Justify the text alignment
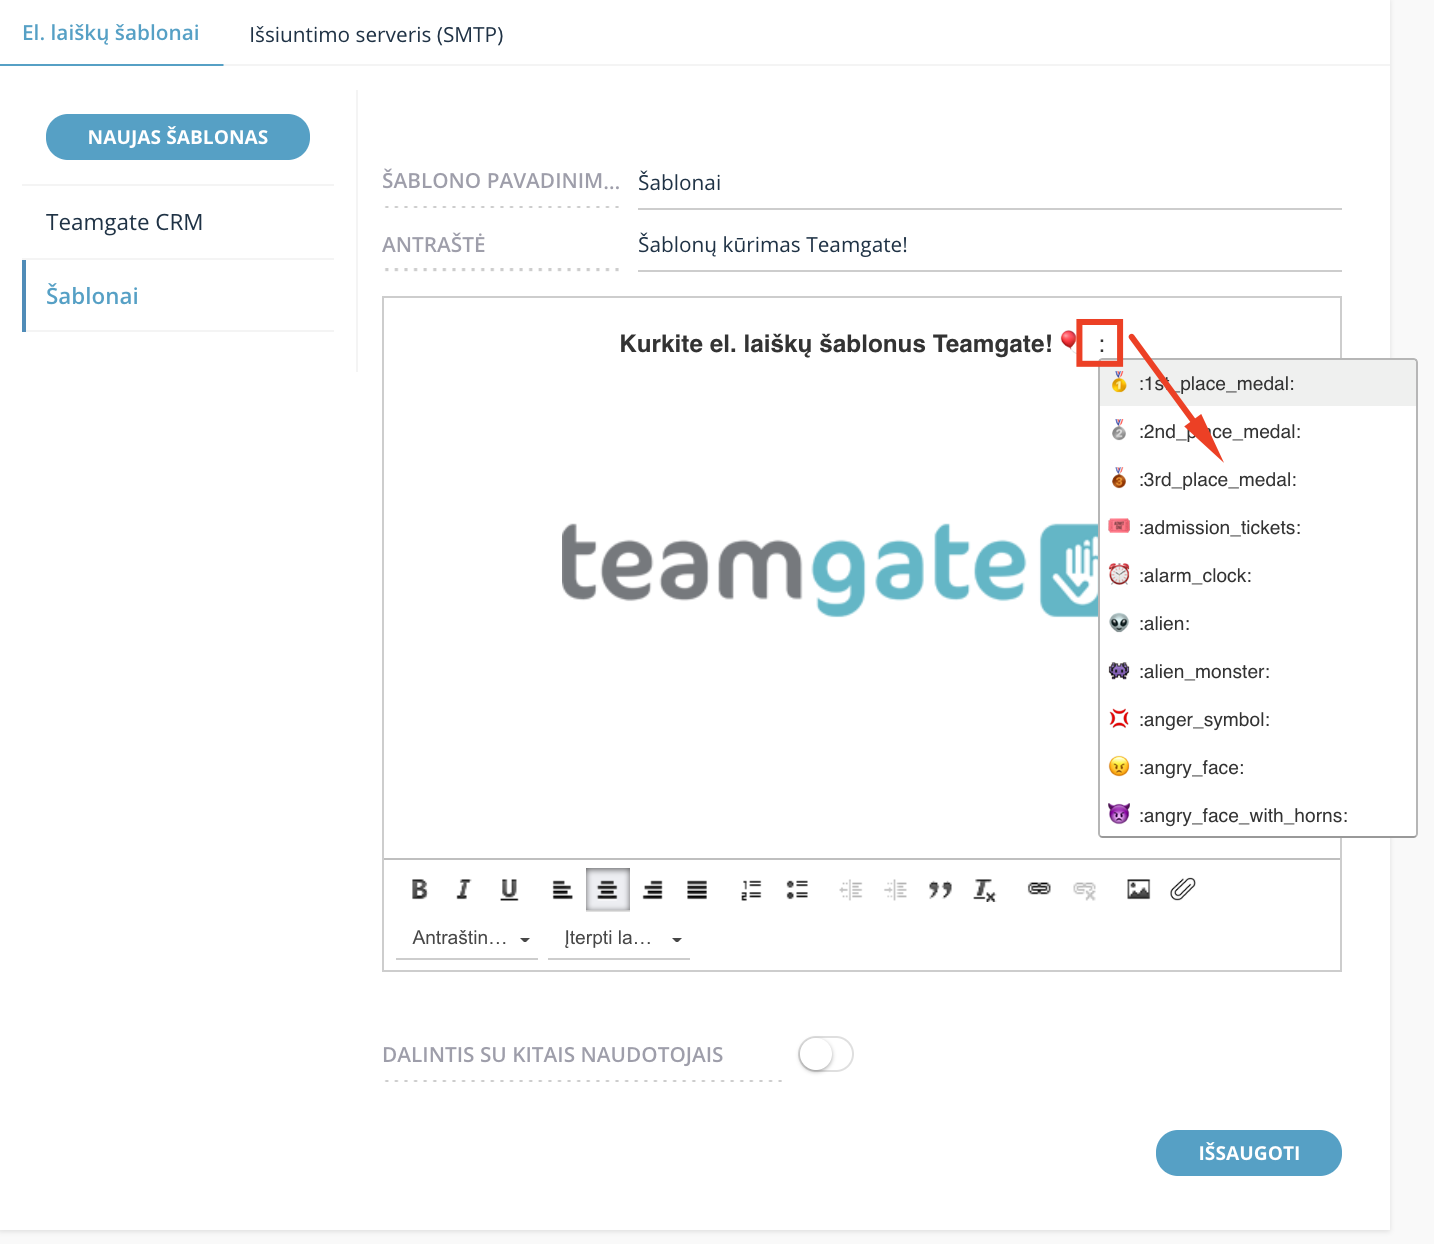Viewport: 1434px width, 1244px height. tap(697, 889)
